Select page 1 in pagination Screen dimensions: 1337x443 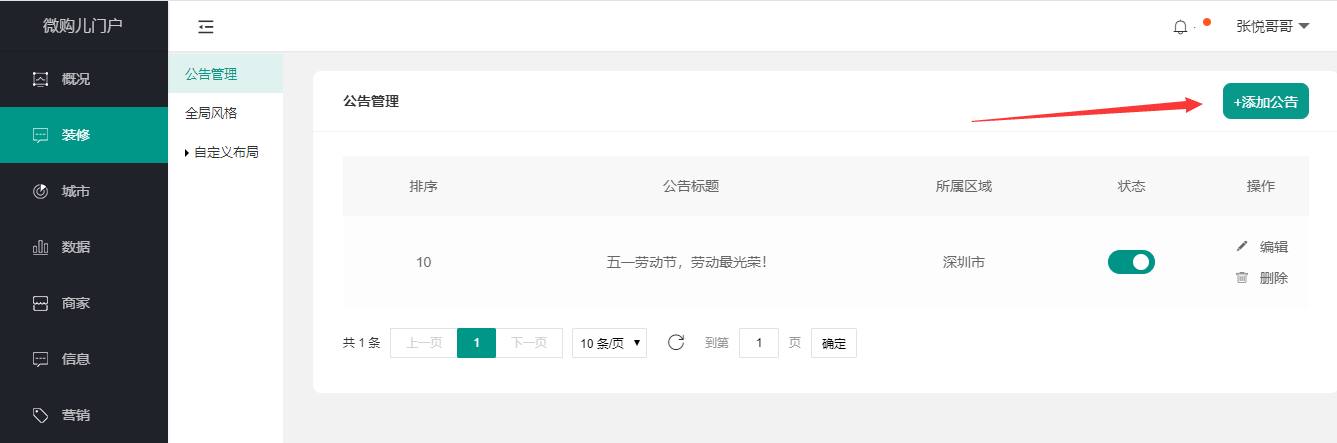pos(477,343)
